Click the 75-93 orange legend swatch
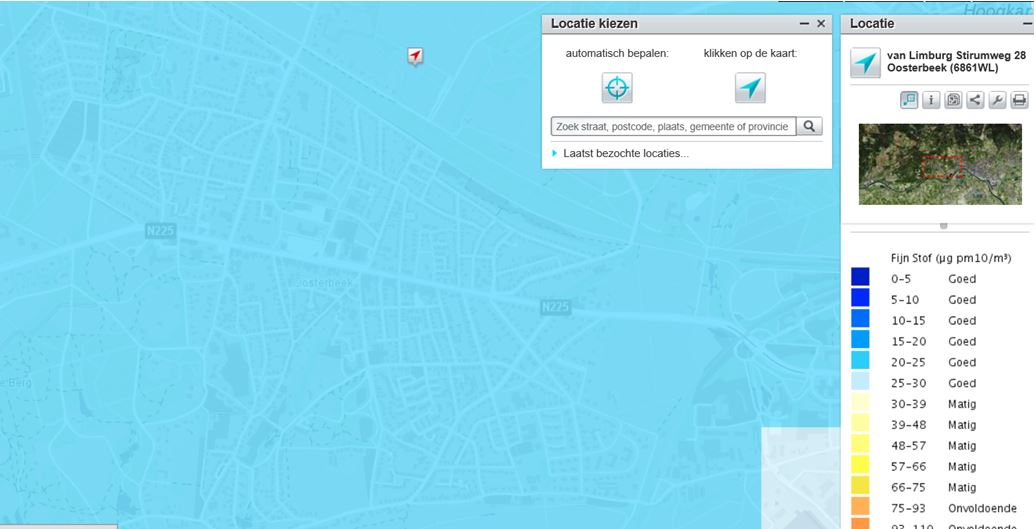 coord(860,507)
